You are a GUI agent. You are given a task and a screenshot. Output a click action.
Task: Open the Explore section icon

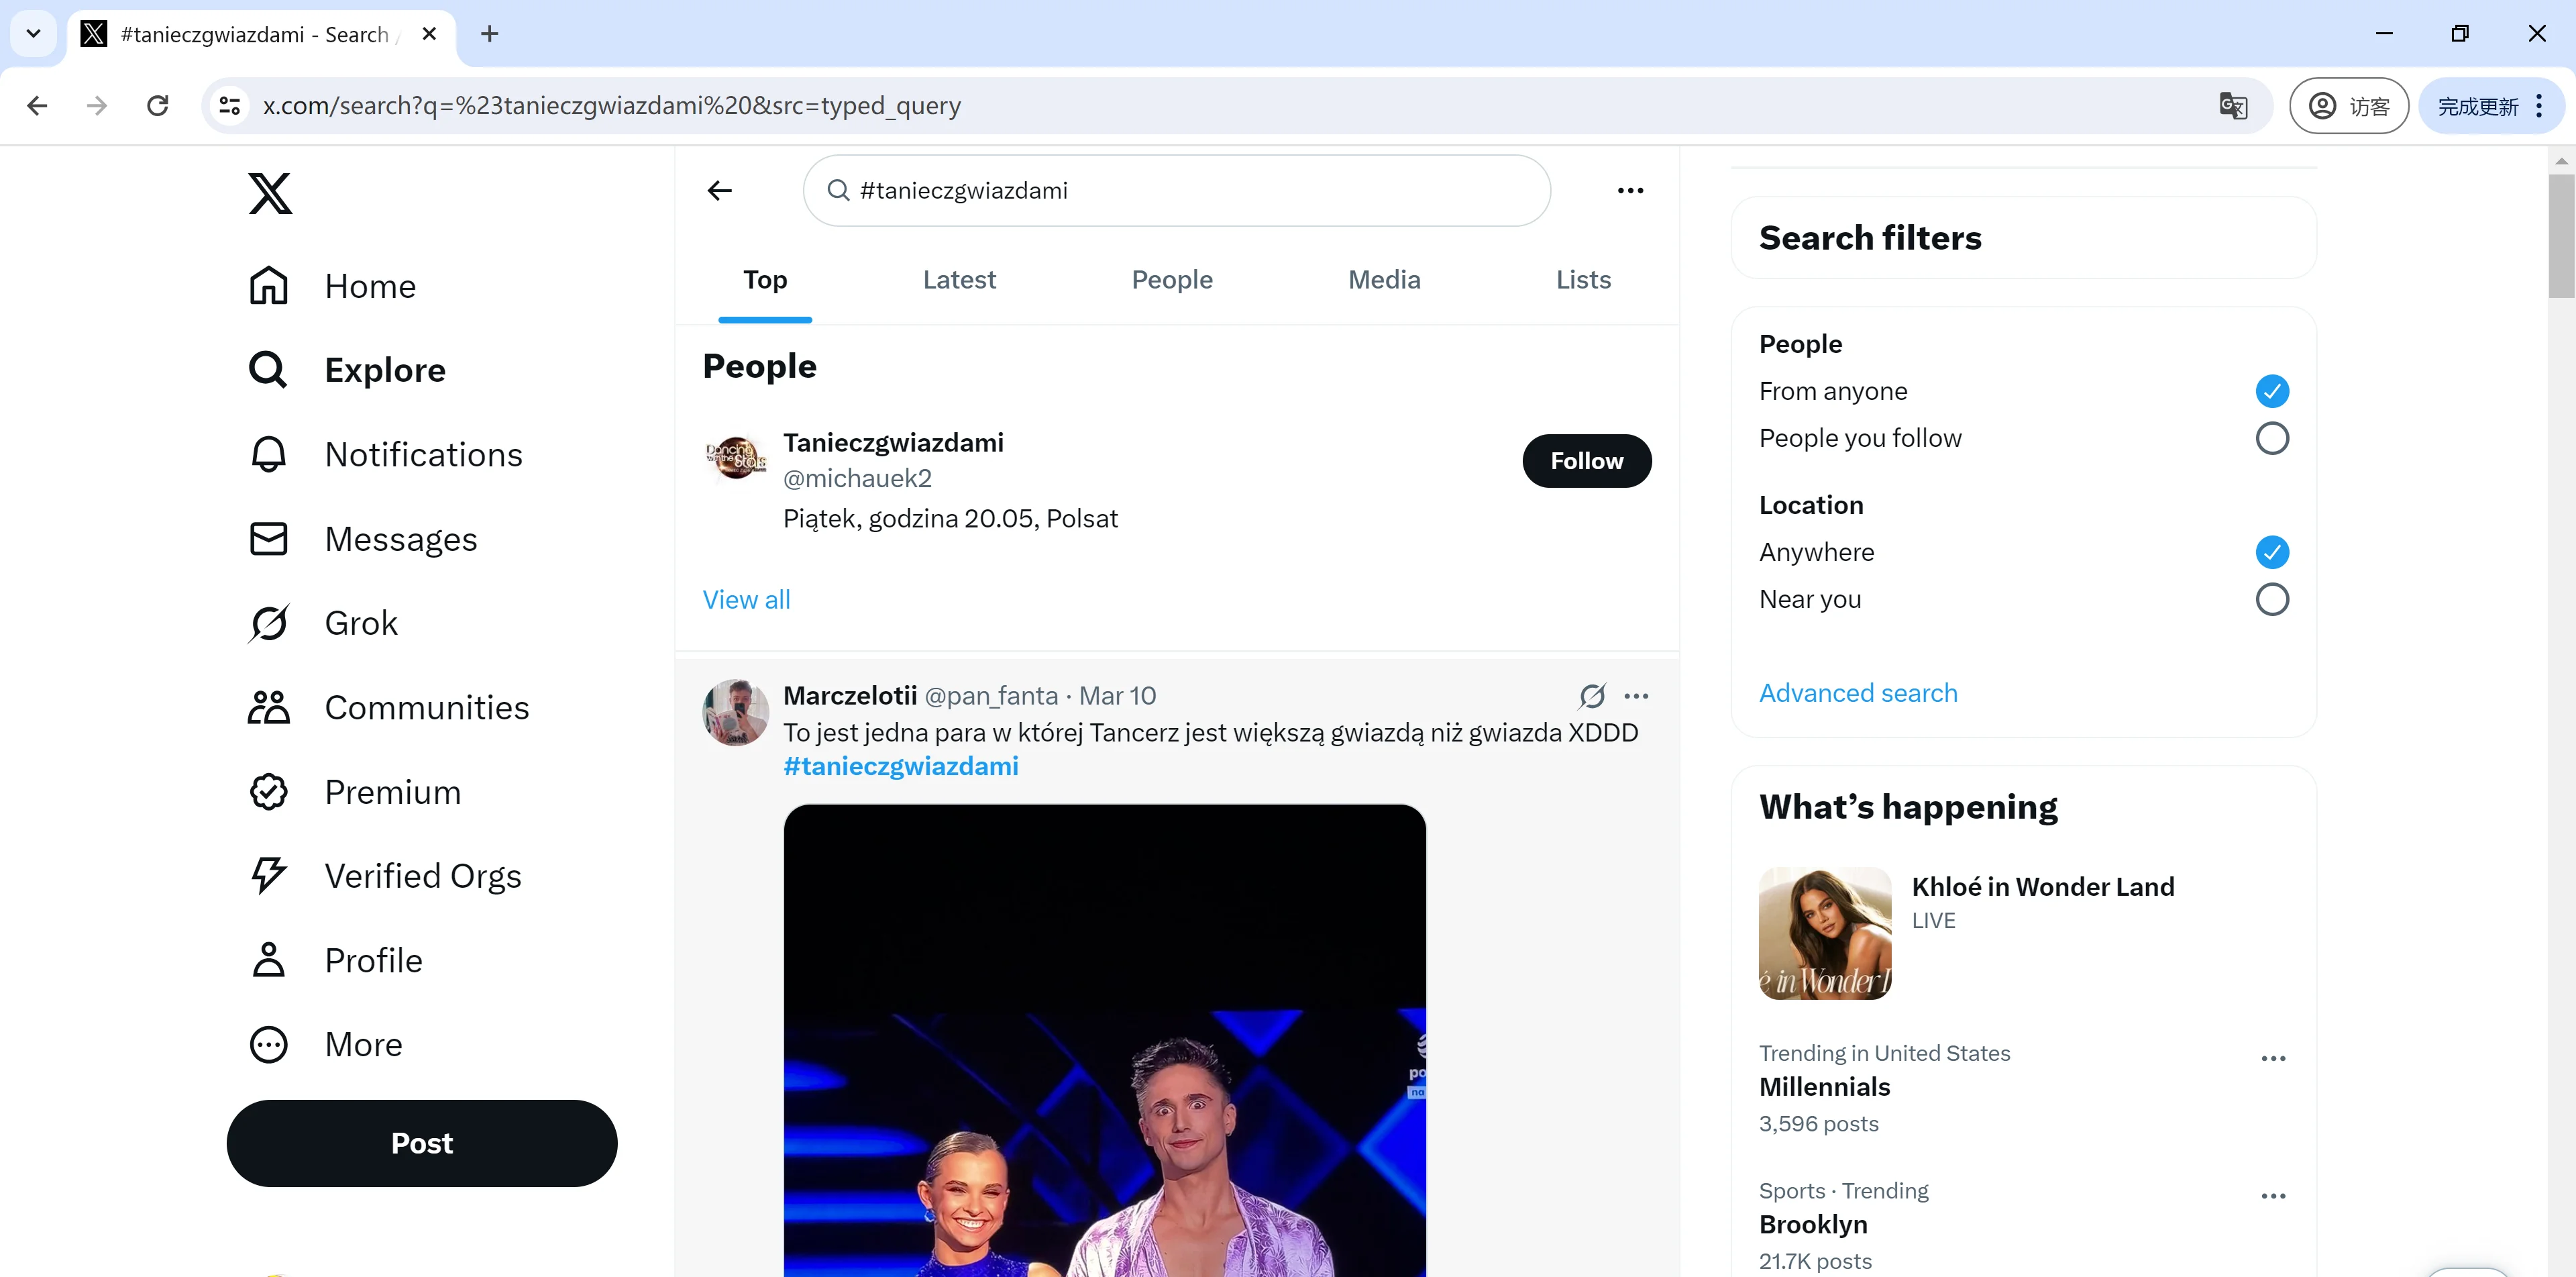click(x=266, y=370)
